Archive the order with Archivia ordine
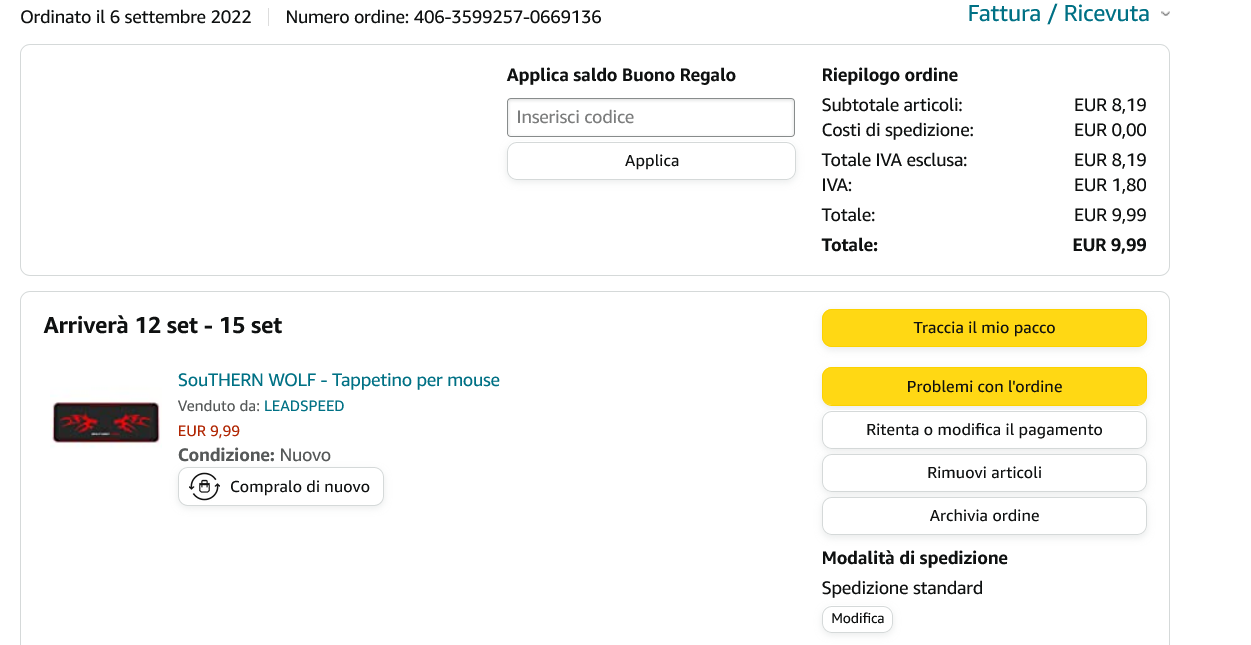The width and height of the screenshot is (1251, 645). 984,516
